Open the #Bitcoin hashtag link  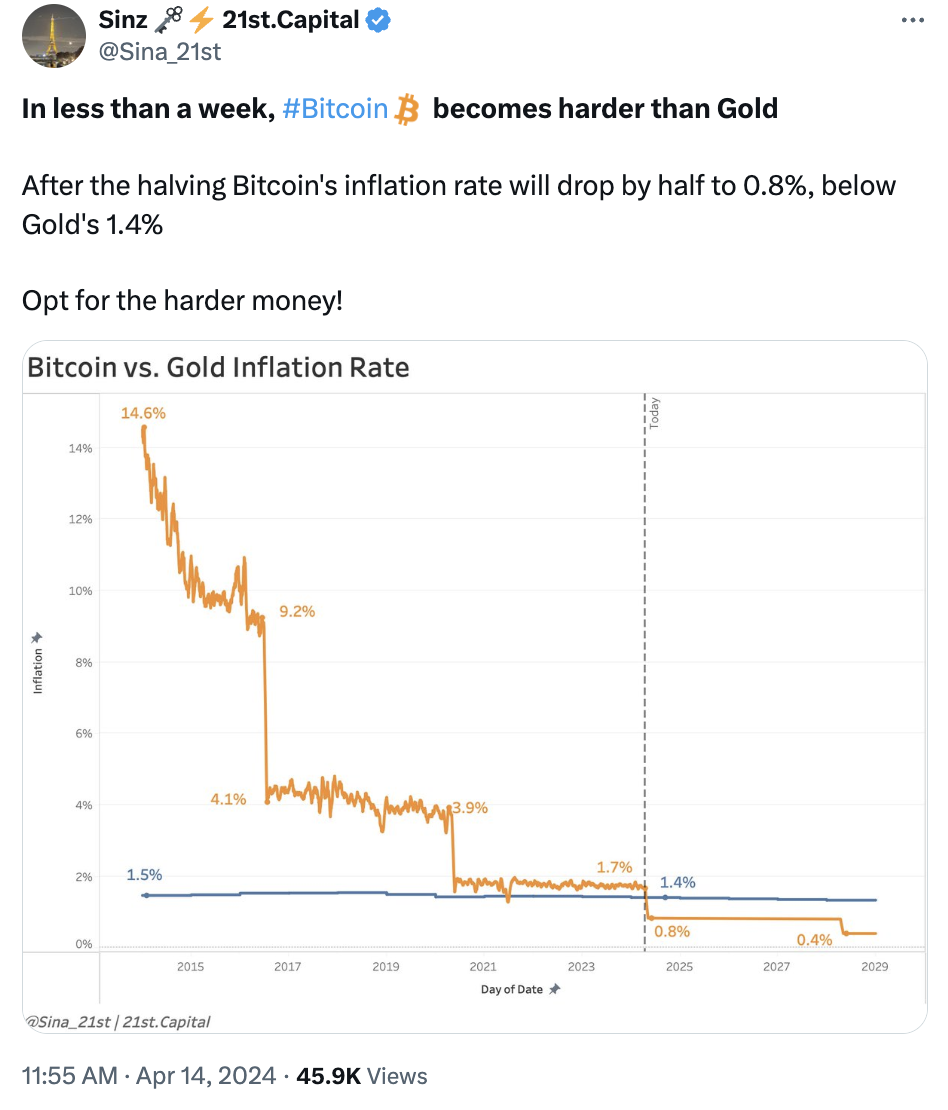(x=335, y=109)
